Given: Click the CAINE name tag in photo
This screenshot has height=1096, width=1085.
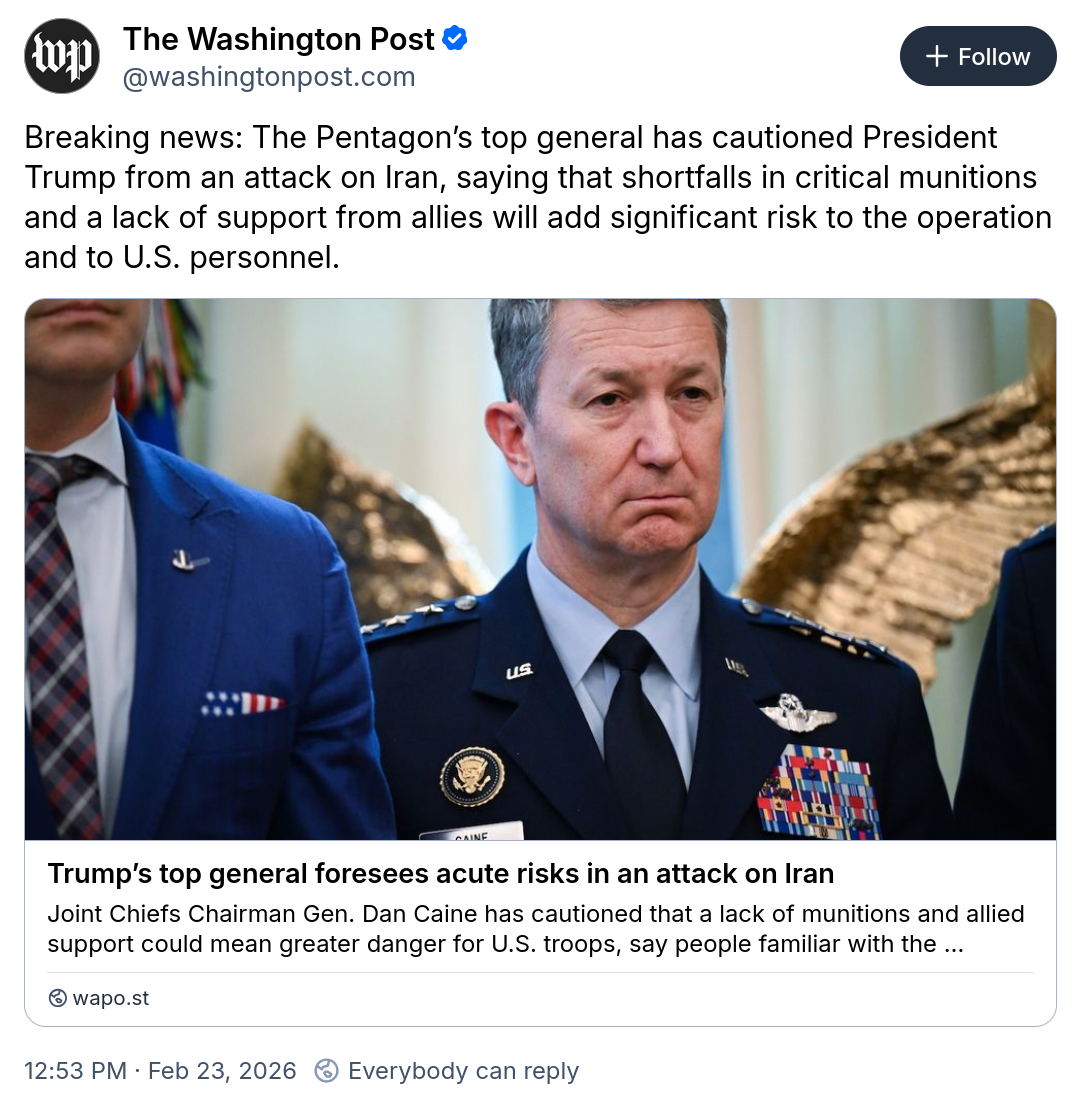Looking at the screenshot, I should [471, 832].
